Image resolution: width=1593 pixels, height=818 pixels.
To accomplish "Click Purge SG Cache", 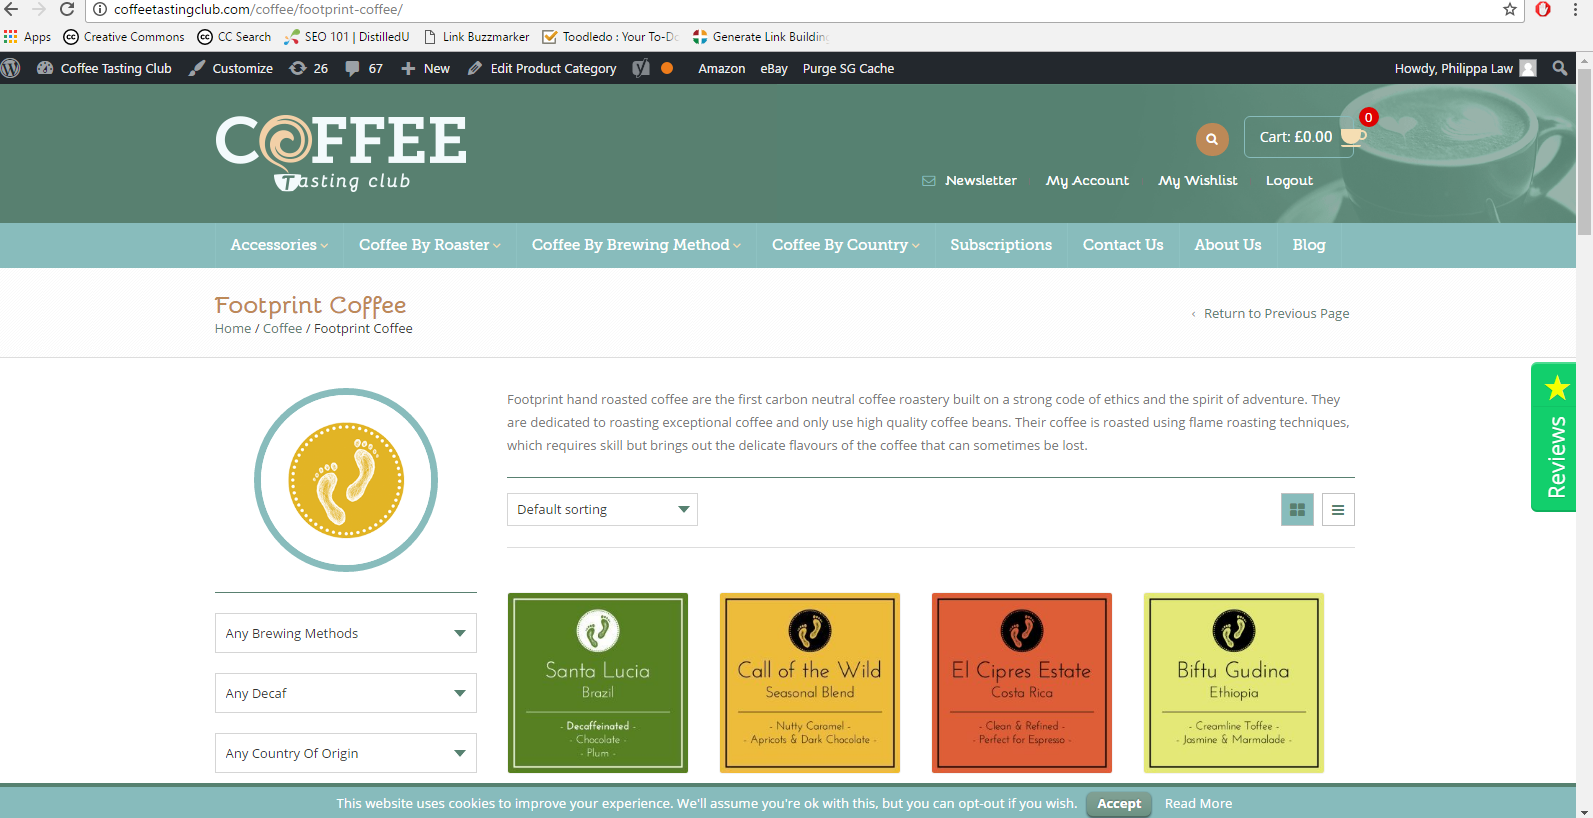I will click(x=848, y=68).
